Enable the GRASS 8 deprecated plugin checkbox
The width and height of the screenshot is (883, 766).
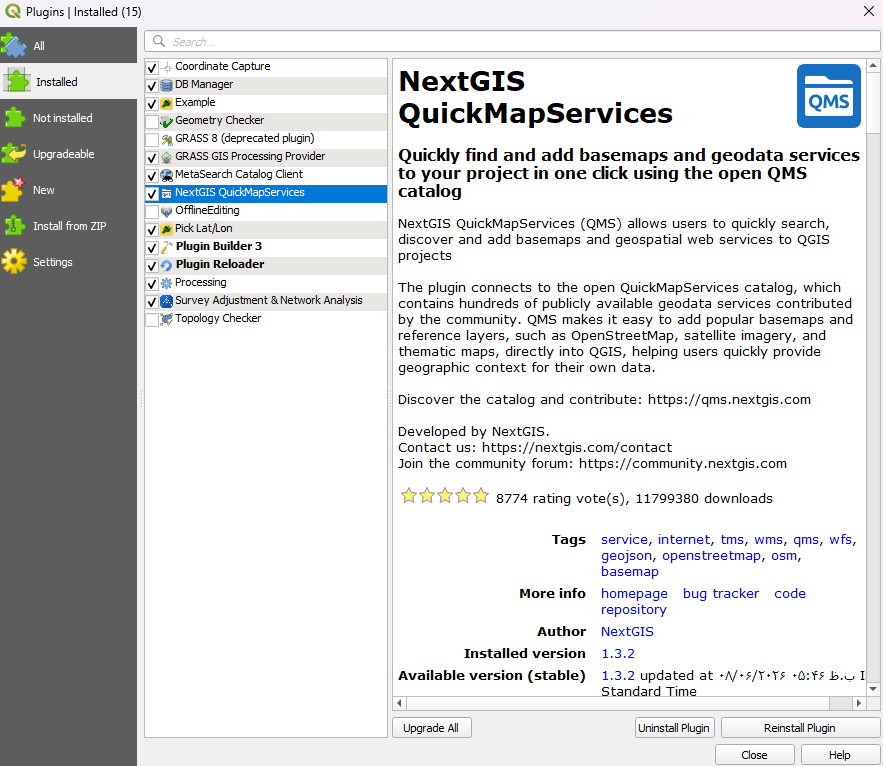(152, 140)
